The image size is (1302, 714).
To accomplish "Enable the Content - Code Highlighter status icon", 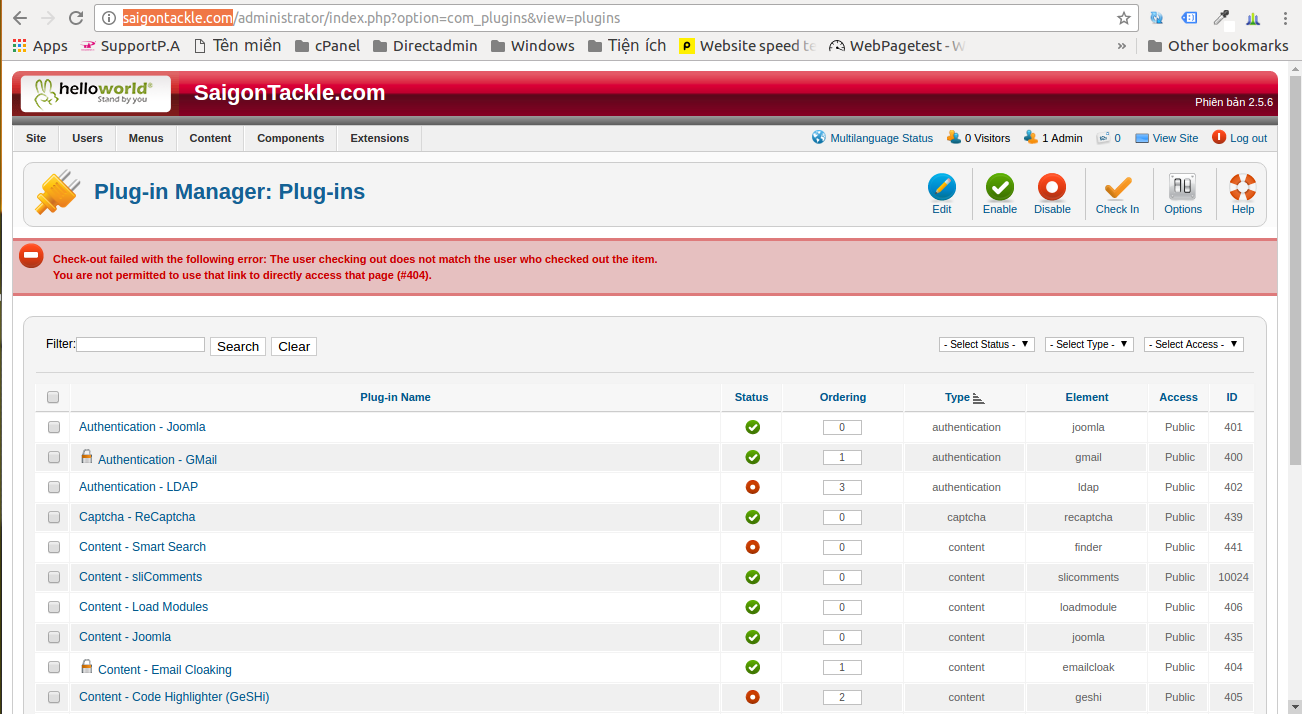I will click(x=752, y=697).
